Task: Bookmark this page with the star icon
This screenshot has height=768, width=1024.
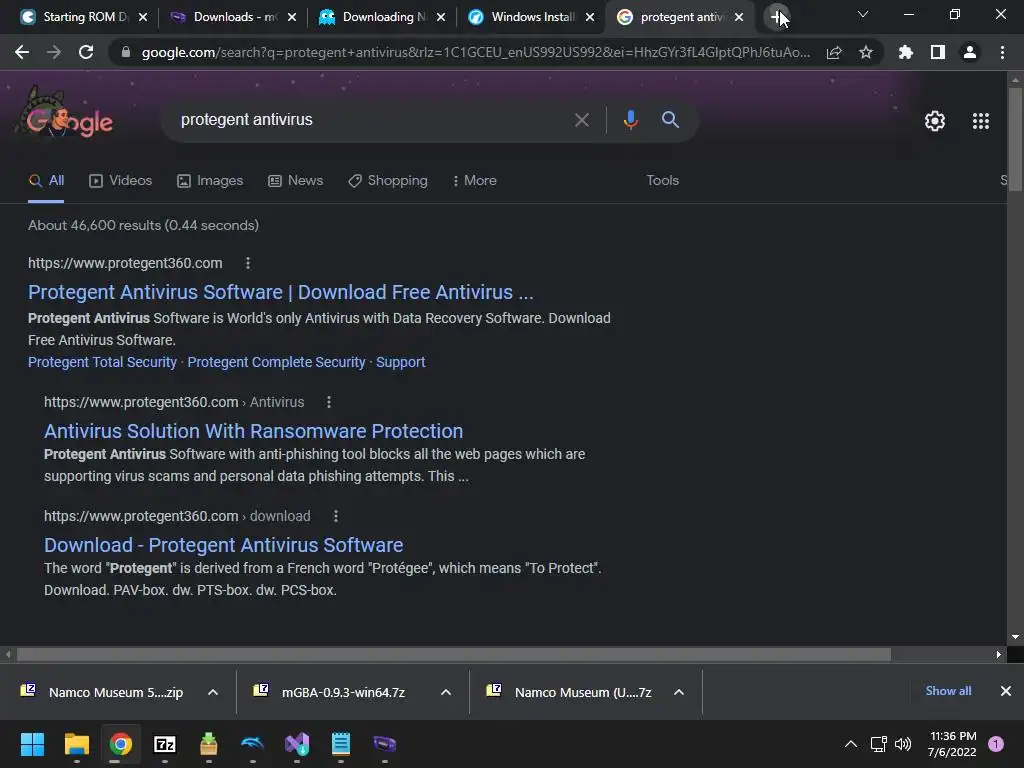Action: [x=866, y=52]
